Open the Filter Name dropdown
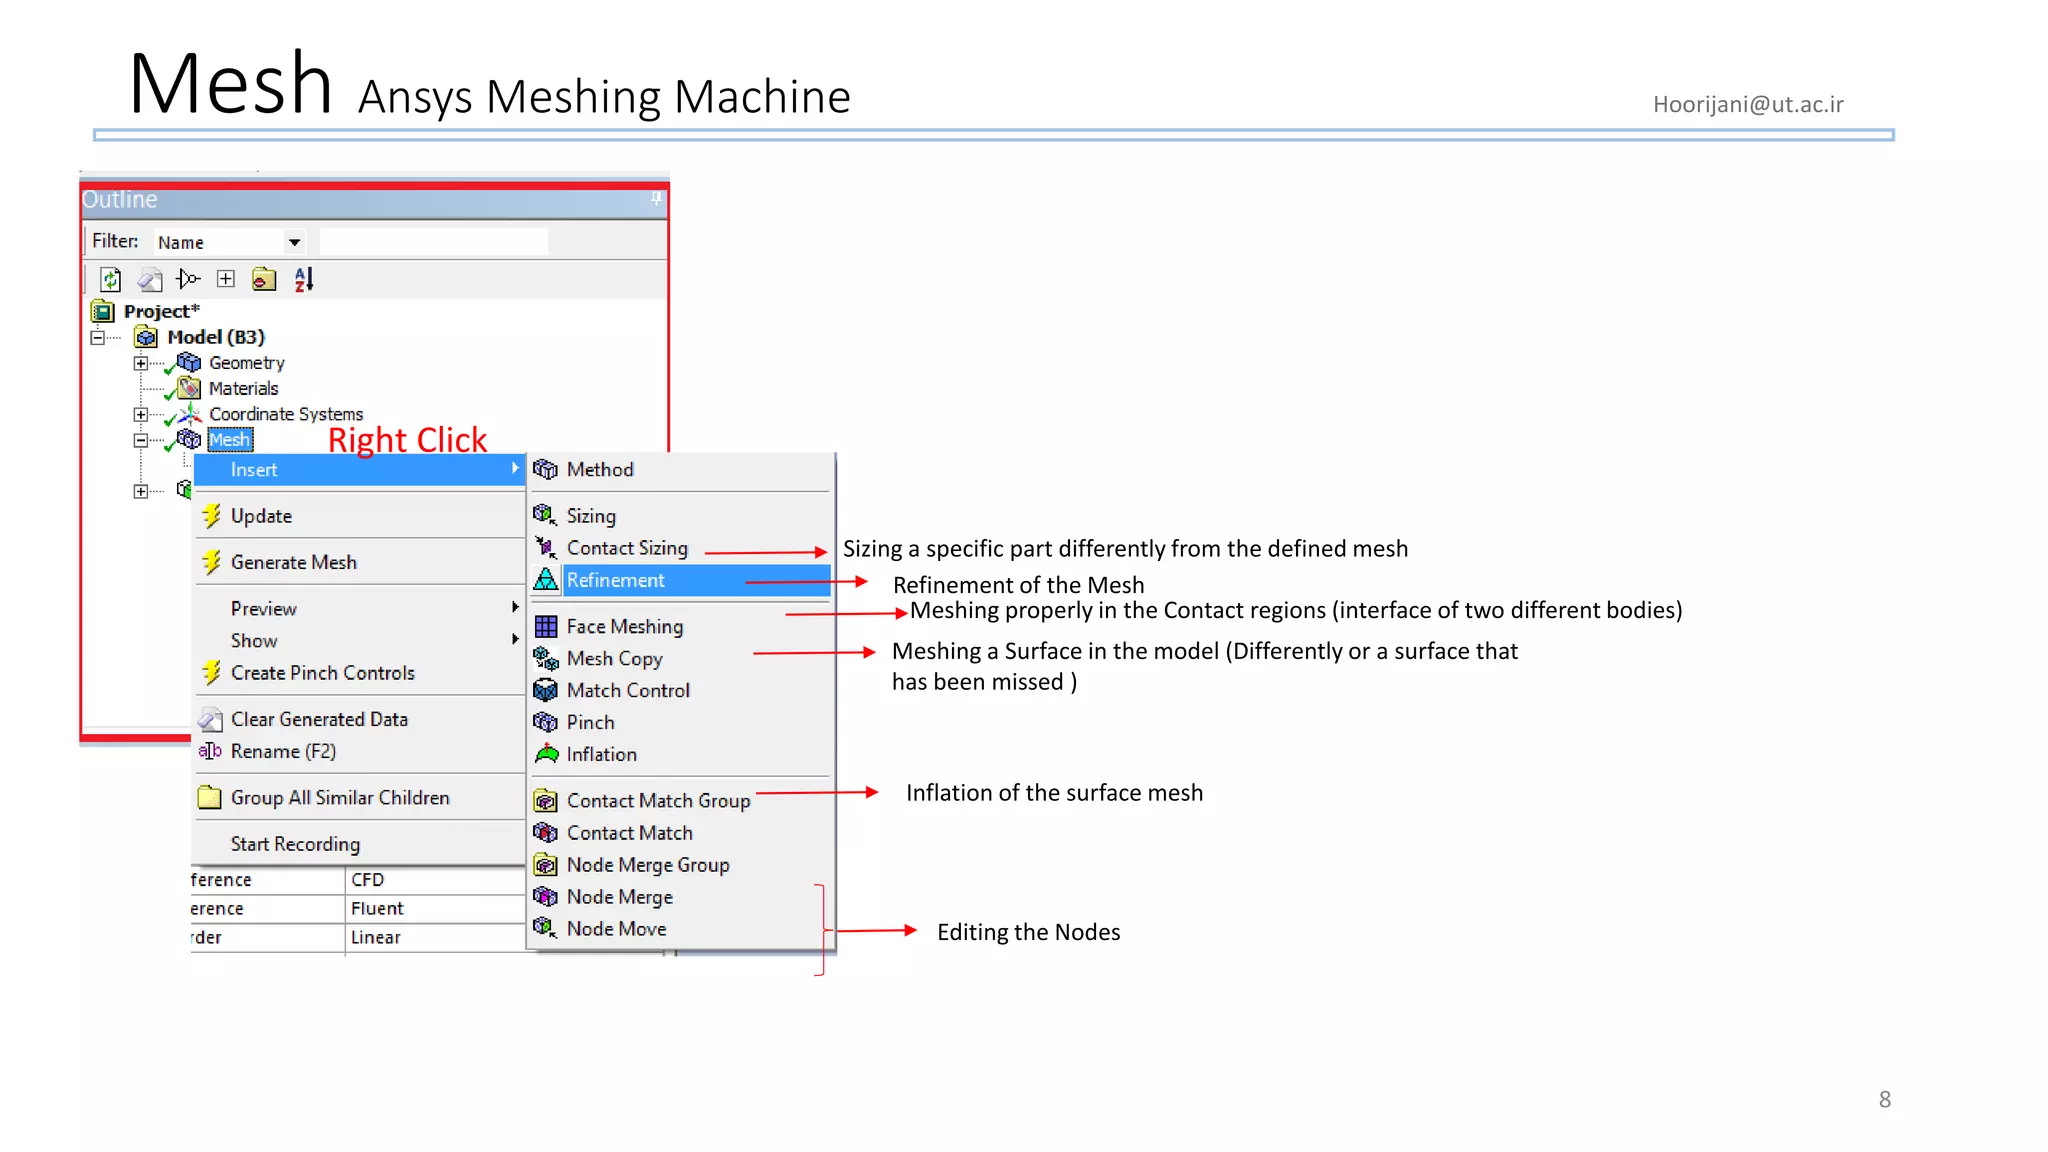2048x1152 pixels. [294, 242]
